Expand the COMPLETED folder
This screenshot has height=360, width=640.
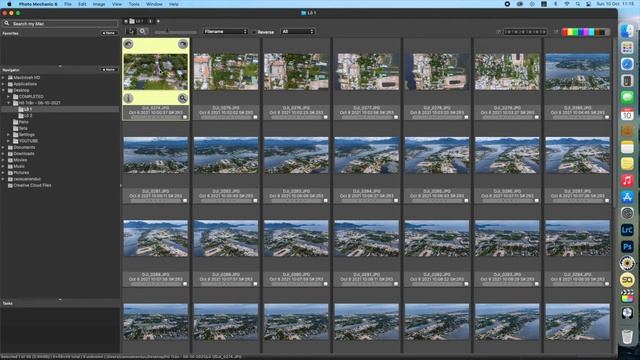9,97
